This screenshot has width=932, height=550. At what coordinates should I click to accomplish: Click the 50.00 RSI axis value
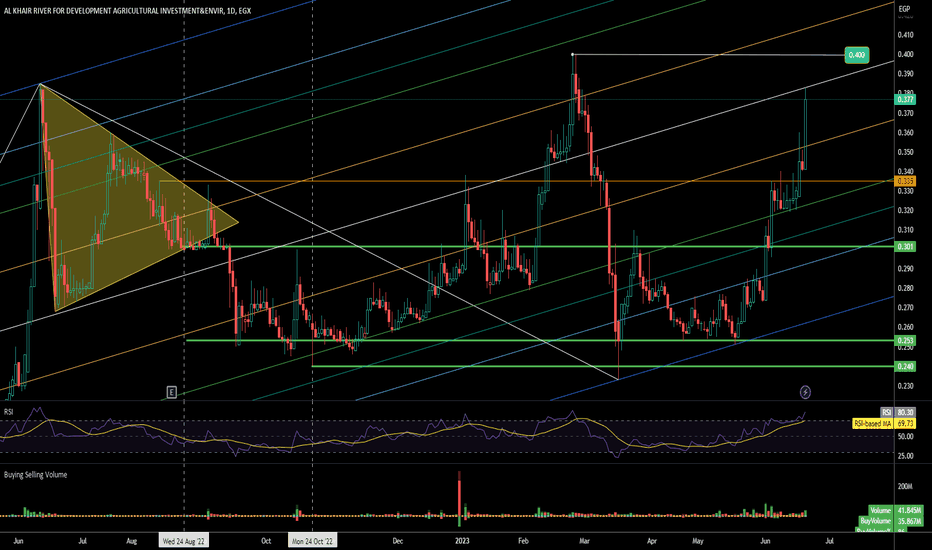[x=906, y=436]
